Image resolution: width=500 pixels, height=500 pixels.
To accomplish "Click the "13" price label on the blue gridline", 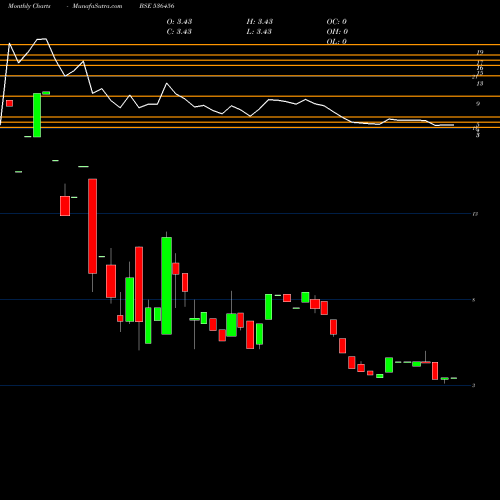I will pyautogui.click(x=475, y=214).
